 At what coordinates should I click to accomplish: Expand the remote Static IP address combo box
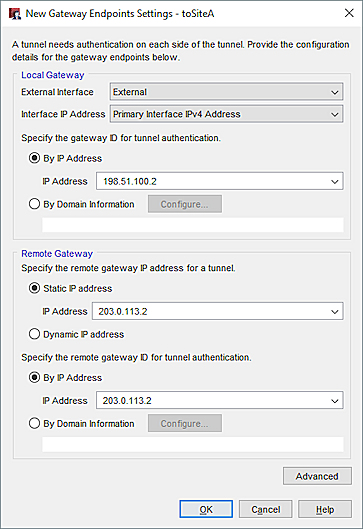pos(335,311)
